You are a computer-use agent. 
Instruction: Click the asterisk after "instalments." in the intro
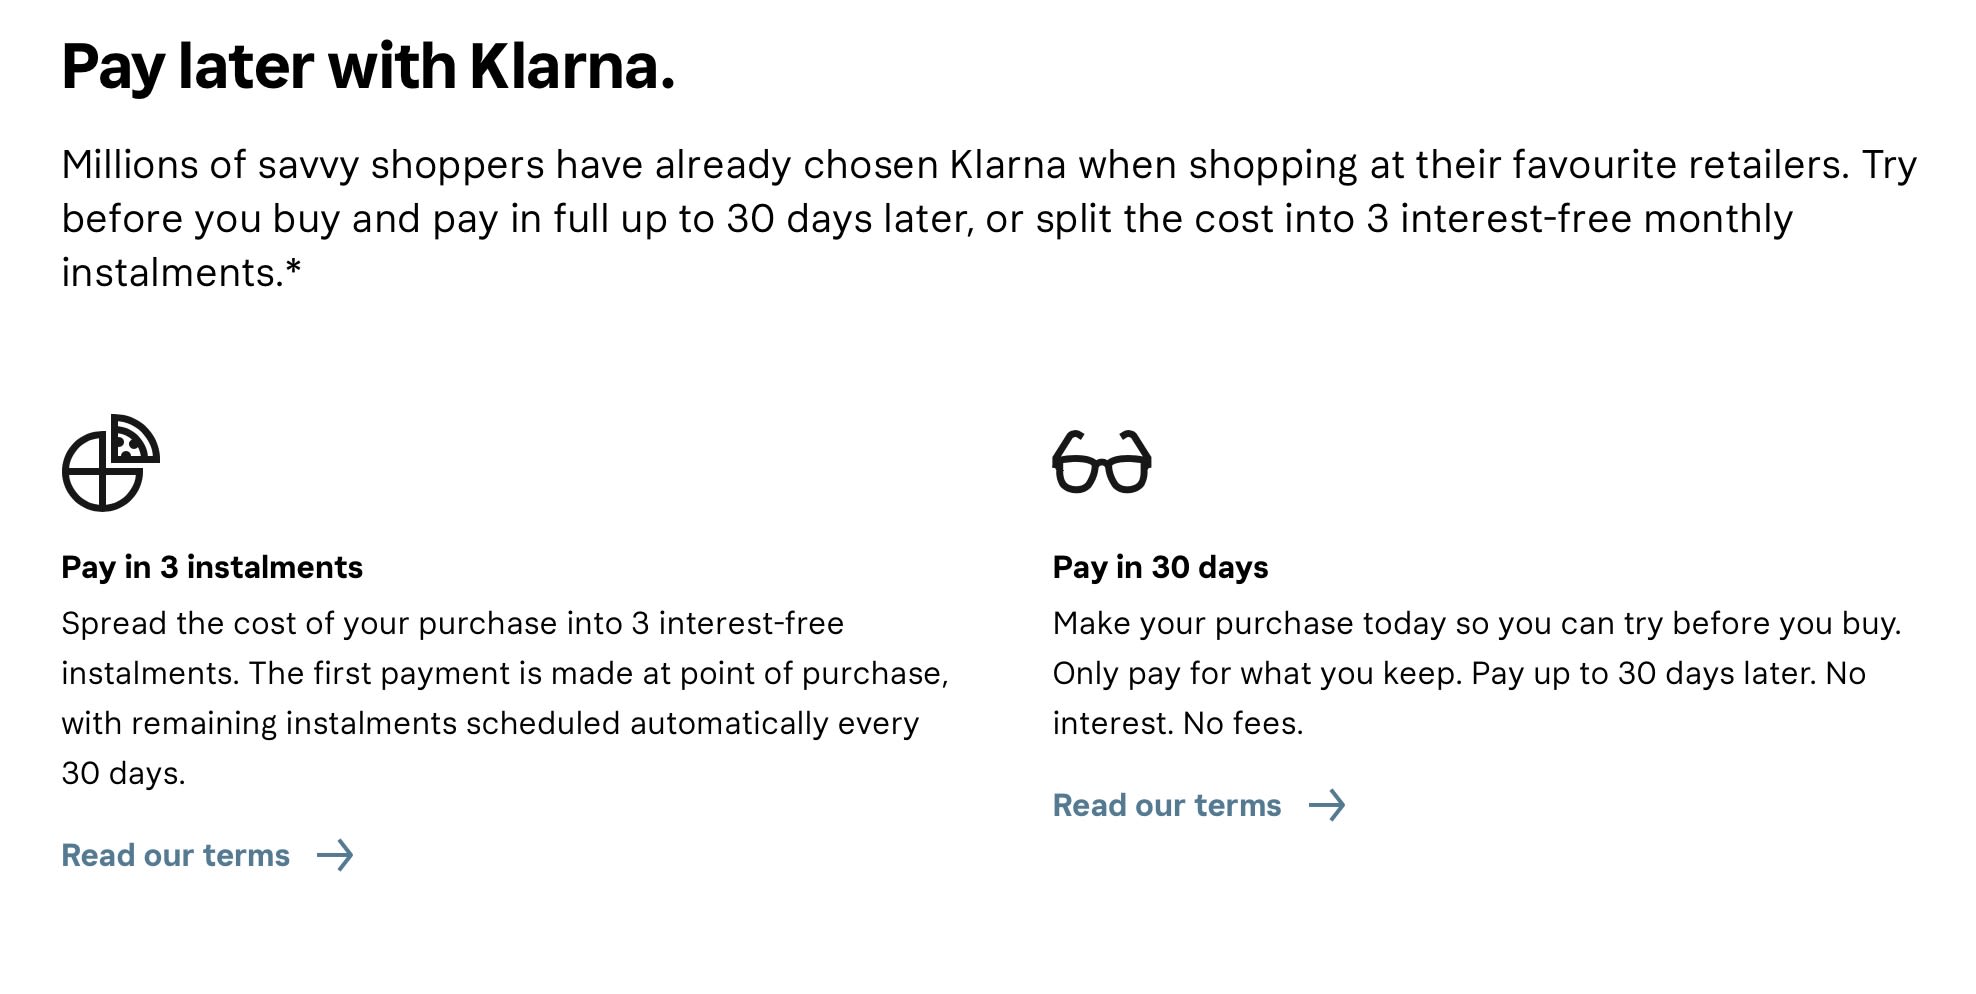pos(293,269)
